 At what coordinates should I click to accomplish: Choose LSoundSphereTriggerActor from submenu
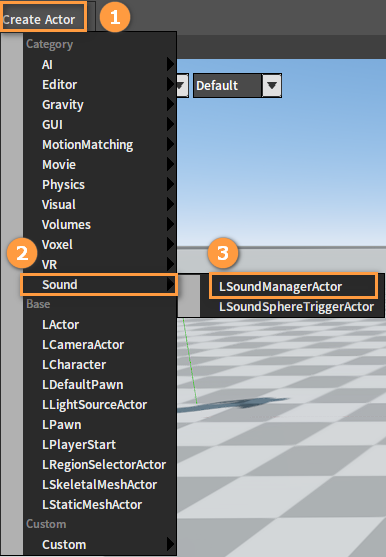(x=296, y=307)
